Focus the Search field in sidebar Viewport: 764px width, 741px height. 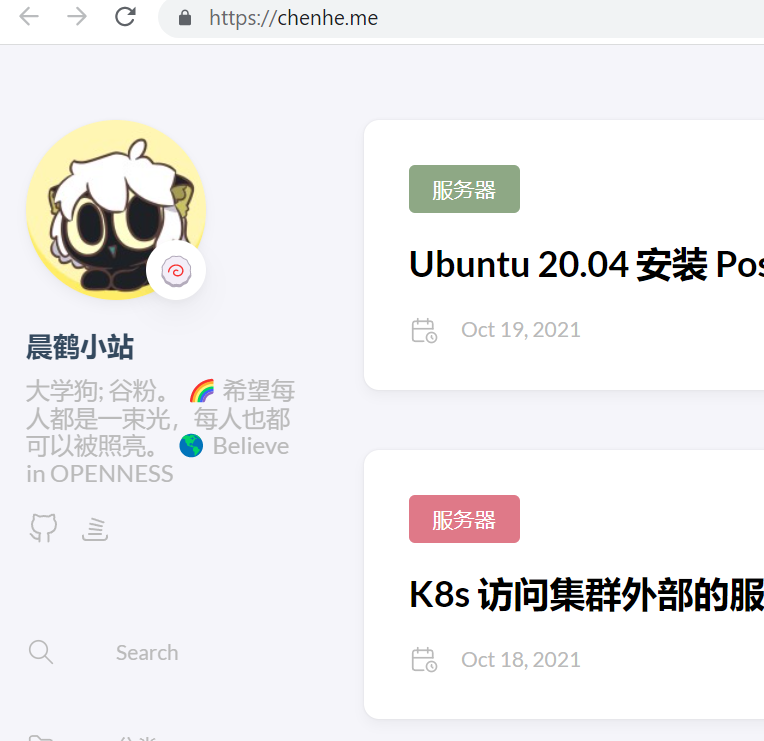(x=147, y=652)
